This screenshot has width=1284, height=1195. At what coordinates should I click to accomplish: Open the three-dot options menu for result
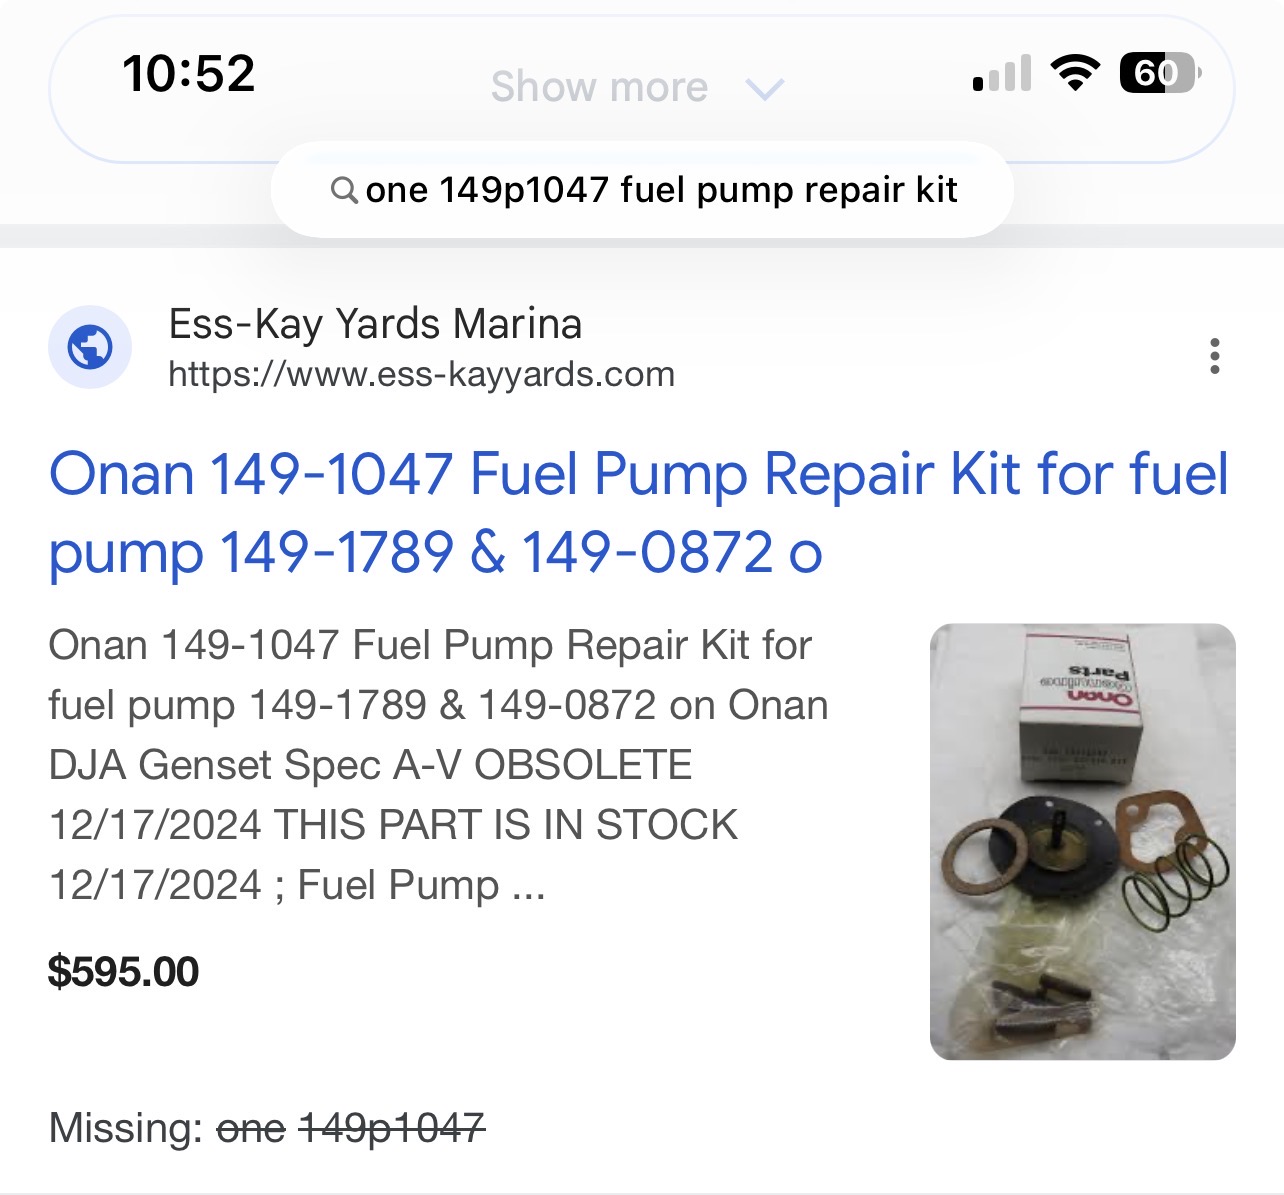pos(1214,356)
